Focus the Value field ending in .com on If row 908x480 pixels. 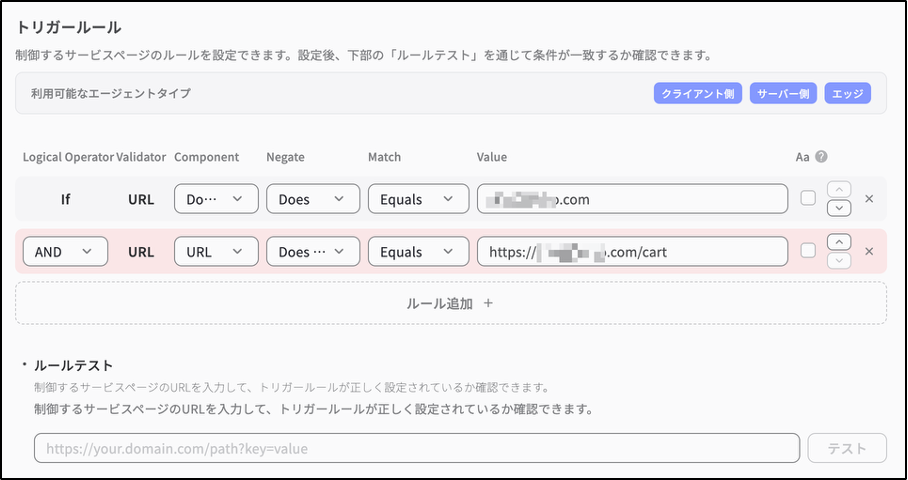point(632,199)
